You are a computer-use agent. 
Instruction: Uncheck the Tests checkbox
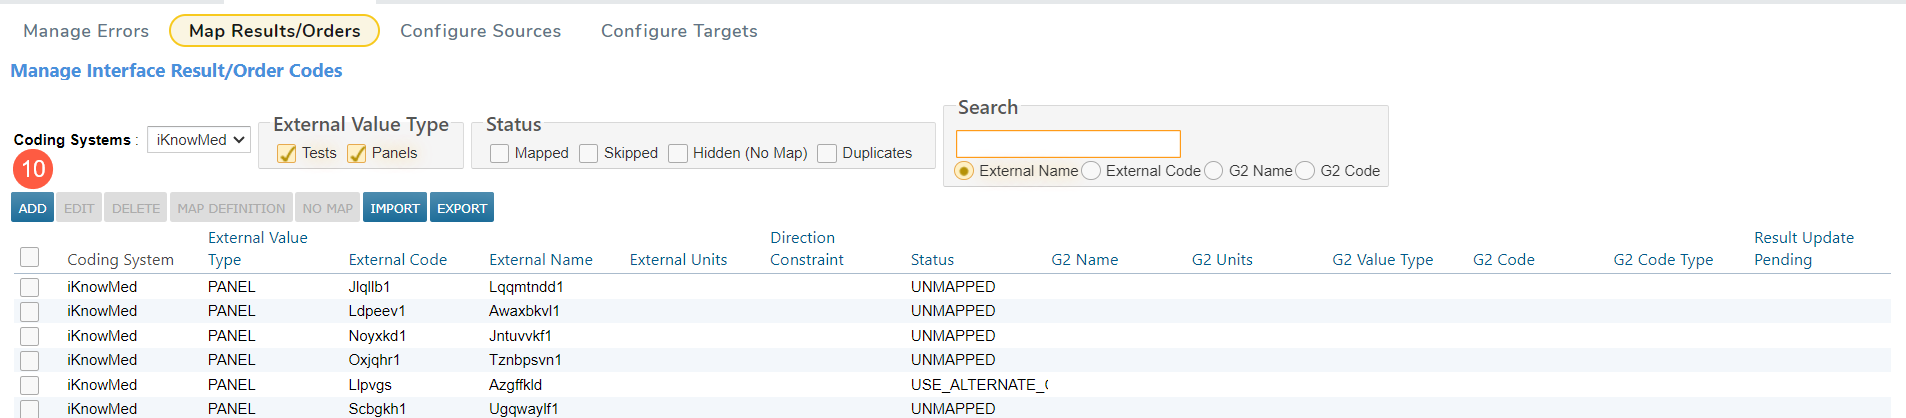click(287, 154)
